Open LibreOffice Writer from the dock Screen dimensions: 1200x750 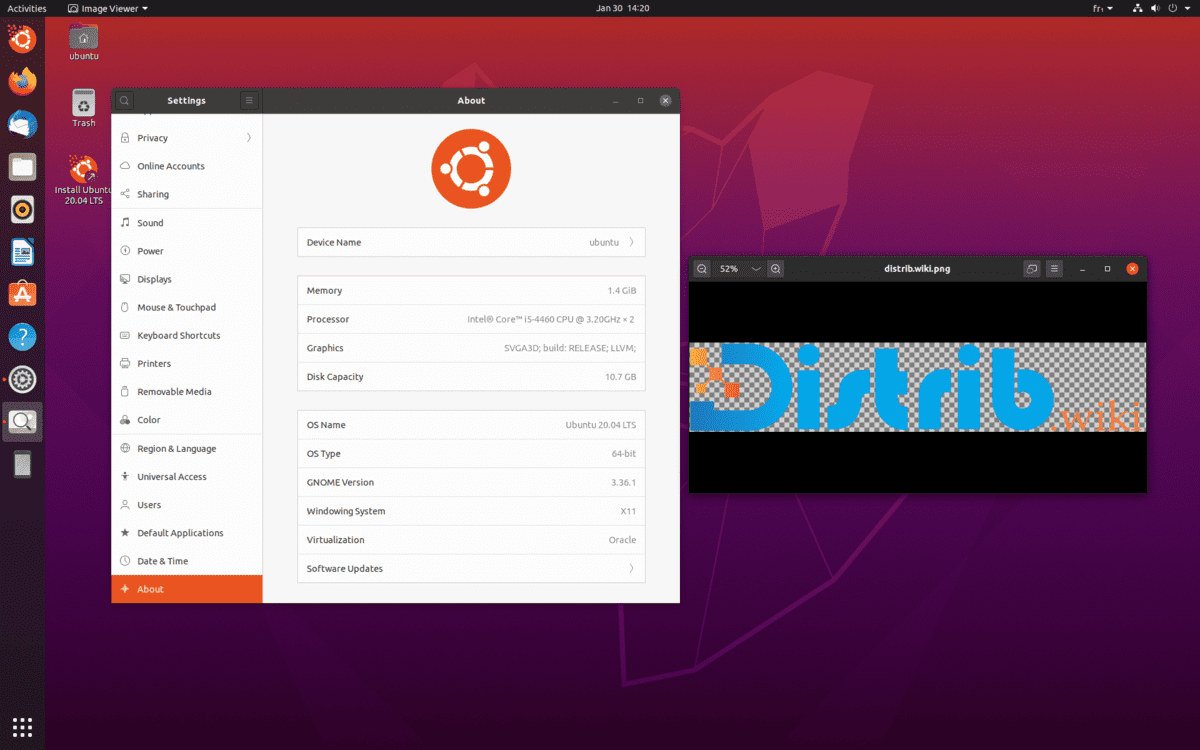click(22, 252)
